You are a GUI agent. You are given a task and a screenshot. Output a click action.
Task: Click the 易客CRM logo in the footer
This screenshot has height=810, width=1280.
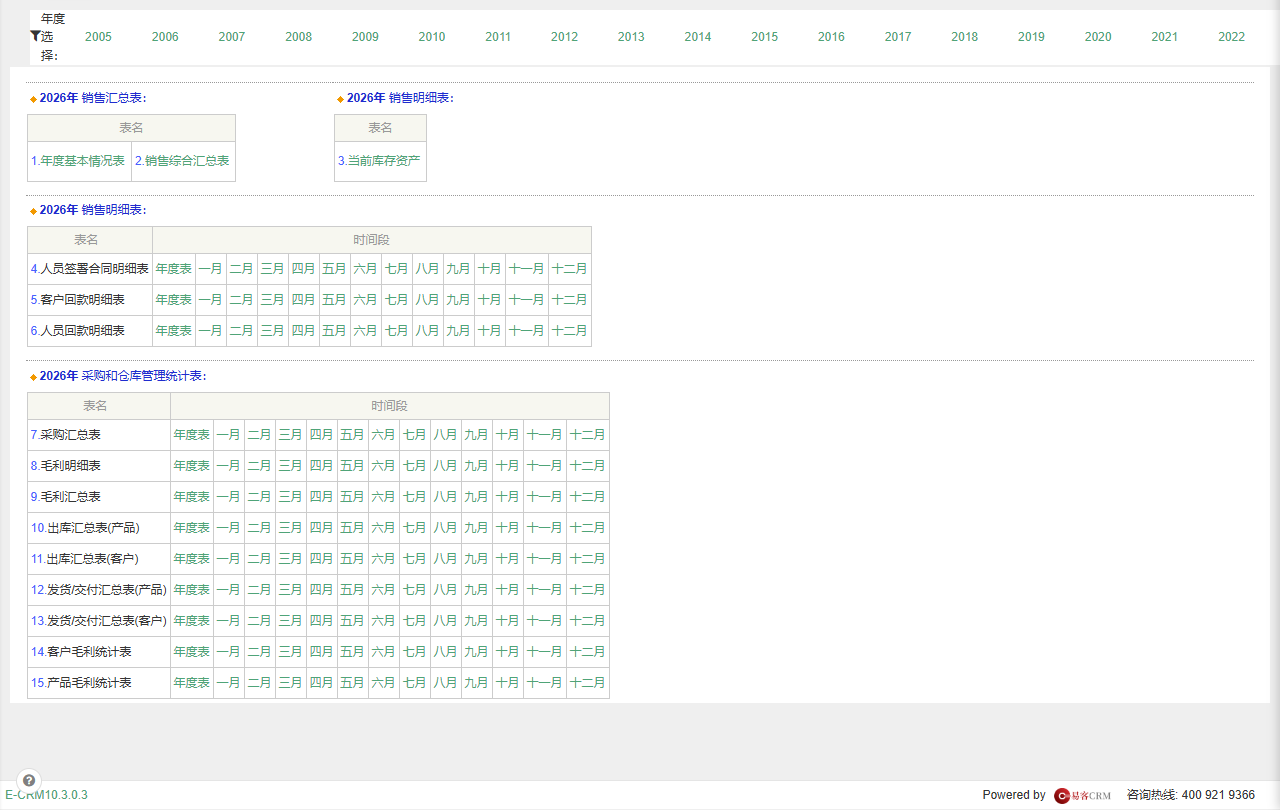click(x=1083, y=795)
